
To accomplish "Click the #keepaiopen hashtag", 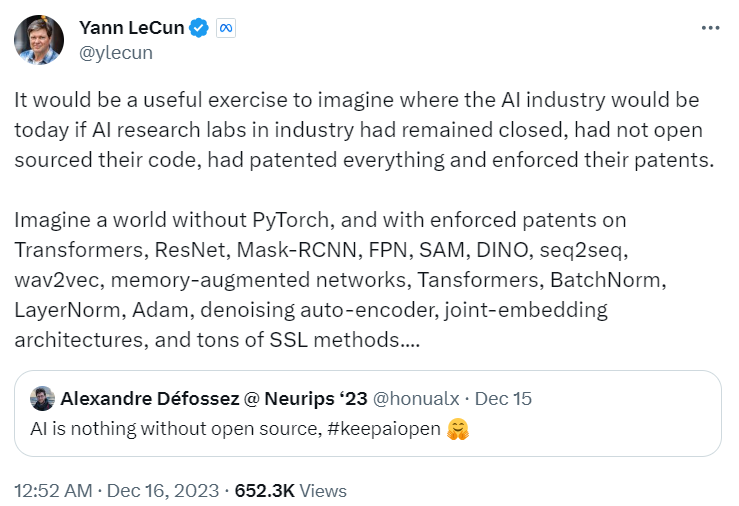I will (x=384, y=429).
